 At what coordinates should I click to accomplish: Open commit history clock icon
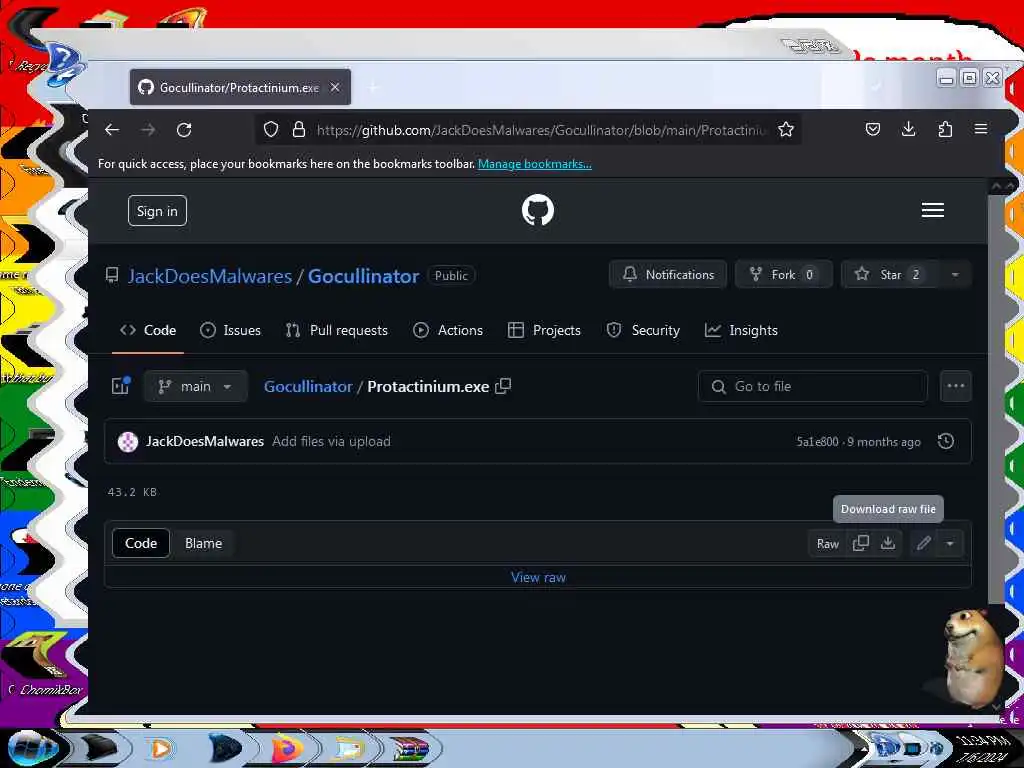(946, 441)
